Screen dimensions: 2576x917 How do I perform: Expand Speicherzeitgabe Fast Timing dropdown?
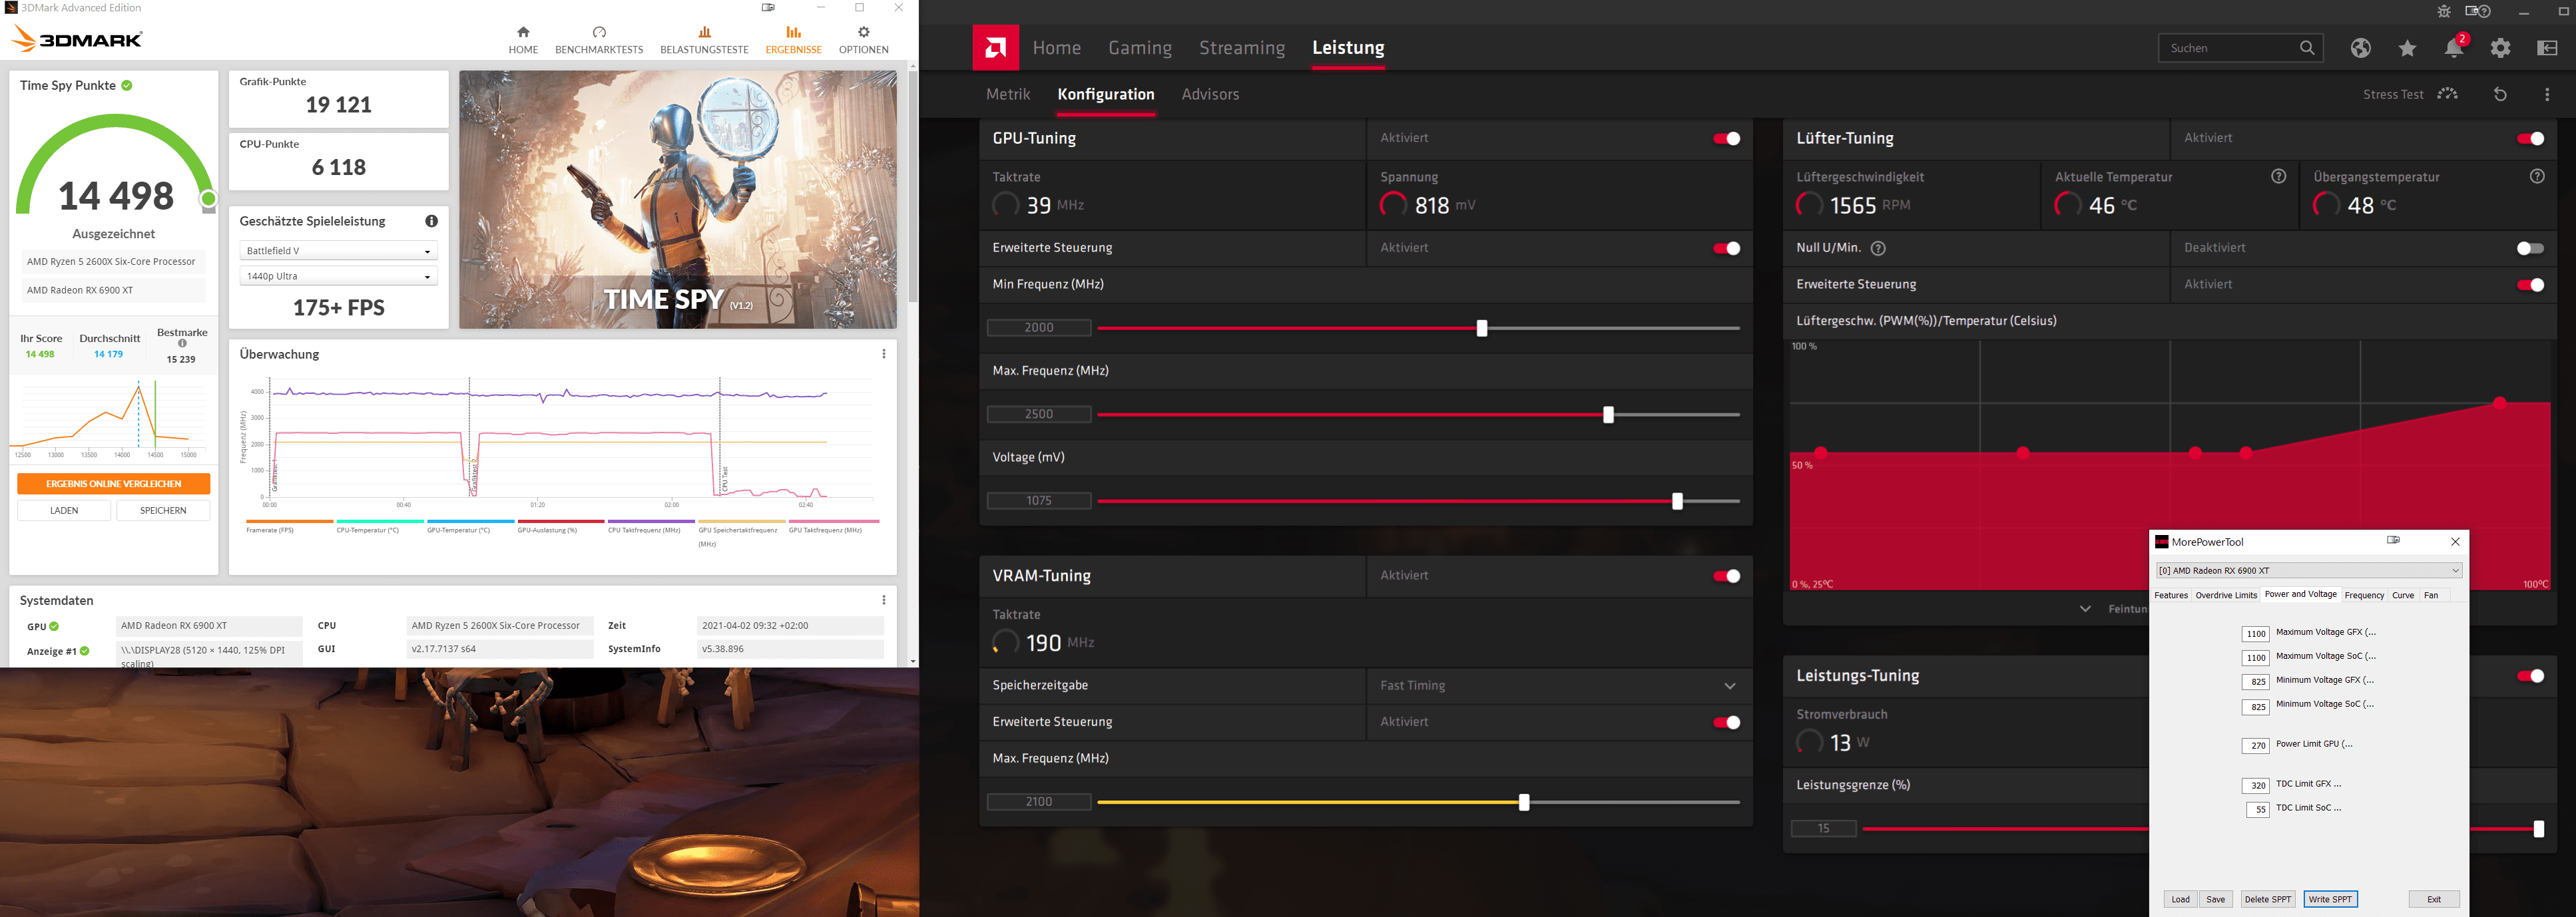[1729, 686]
